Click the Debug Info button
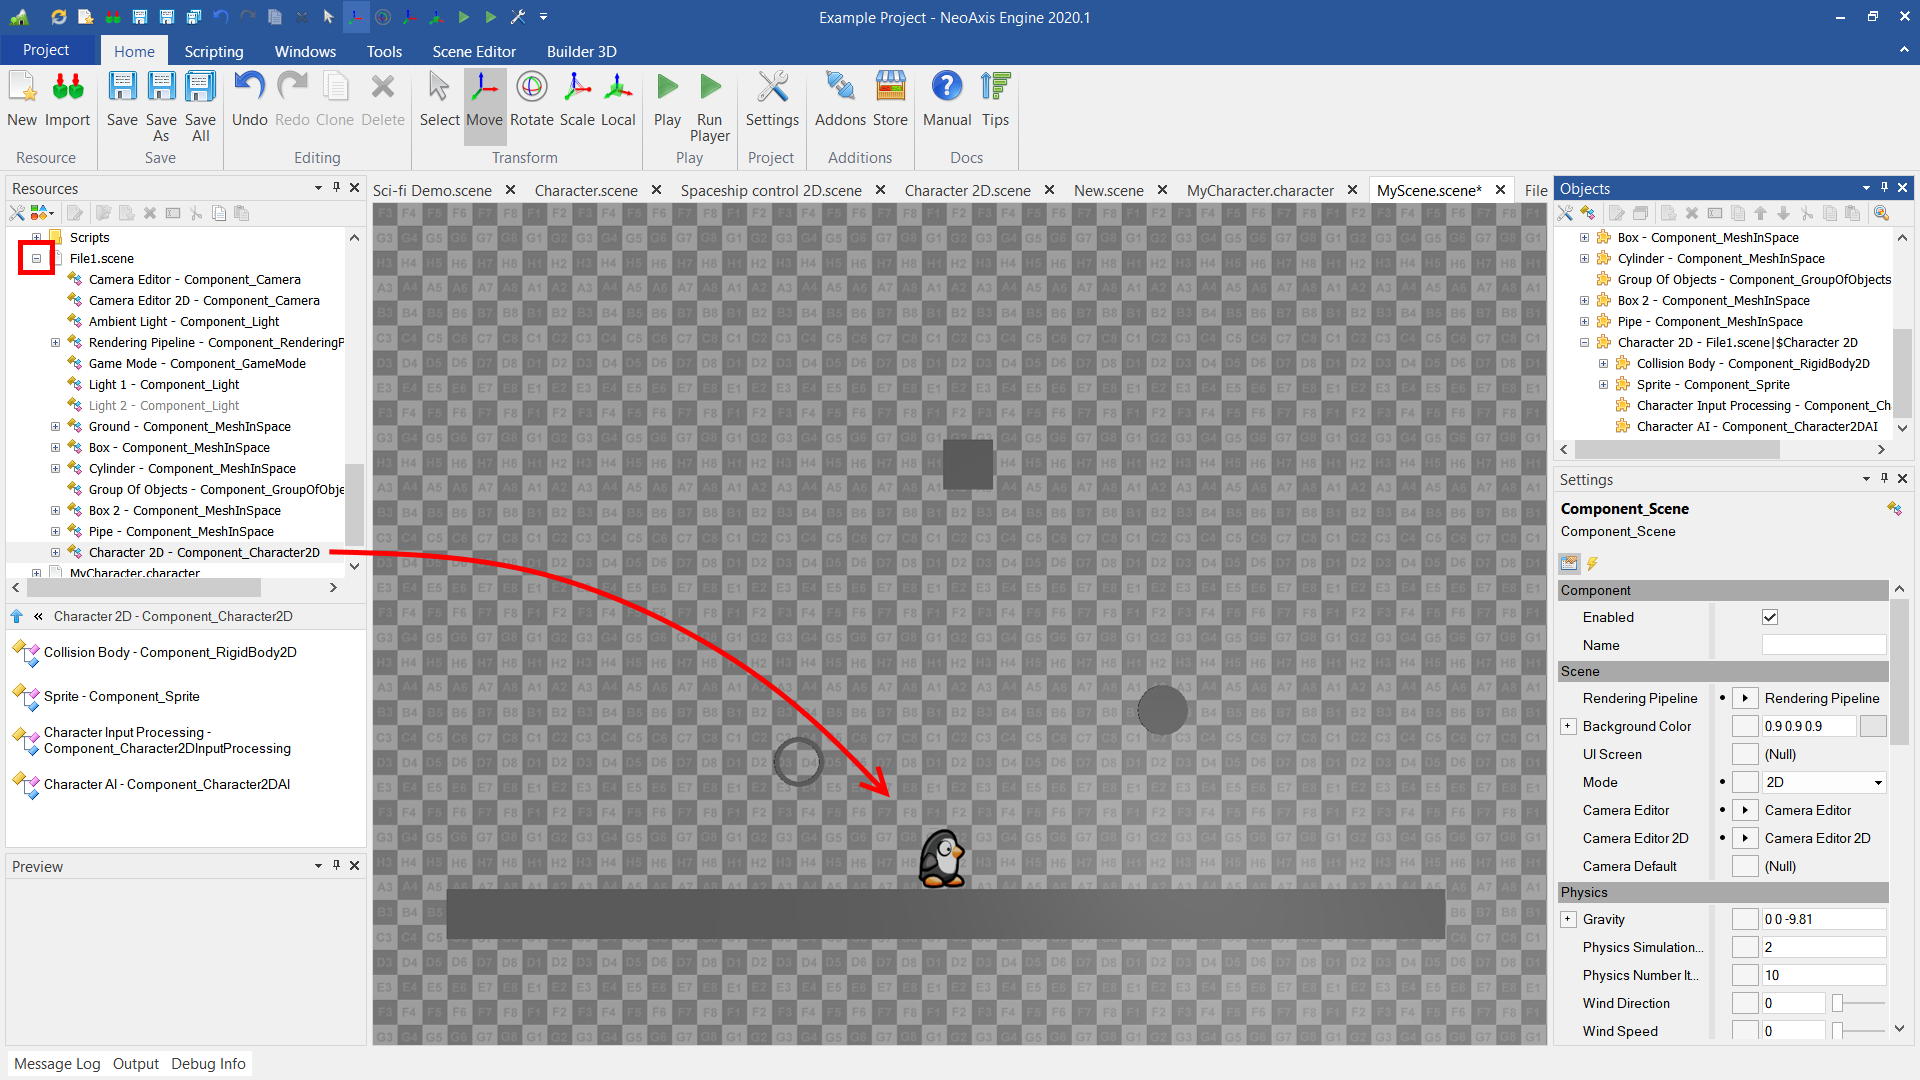 pos(208,1063)
